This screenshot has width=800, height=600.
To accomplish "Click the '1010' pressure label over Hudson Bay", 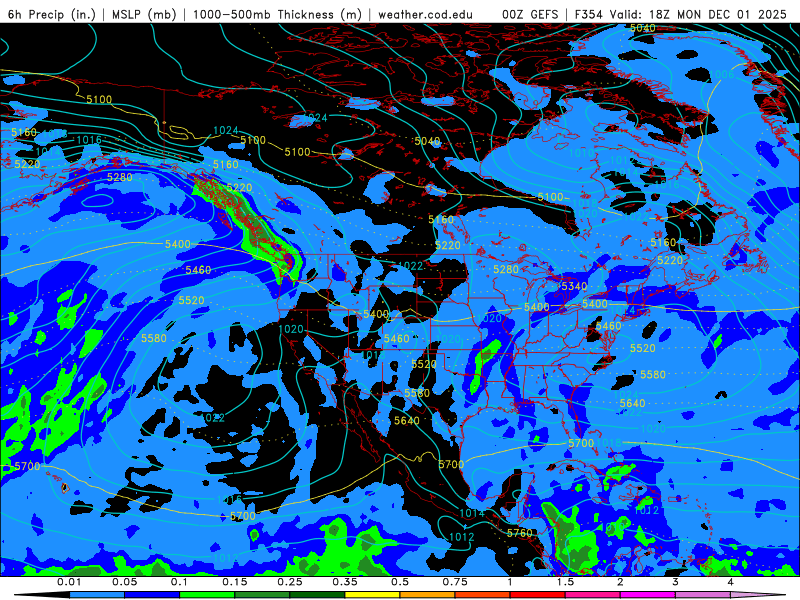I will tap(581, 153).
